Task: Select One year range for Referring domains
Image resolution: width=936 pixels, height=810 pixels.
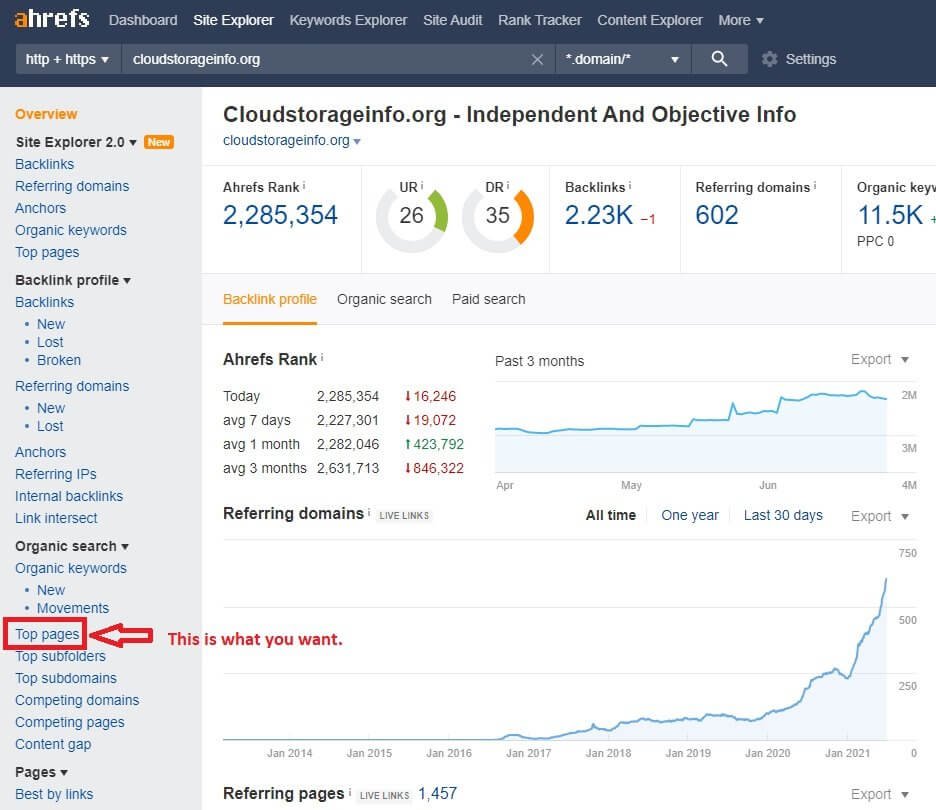Action: click(x=689, y=515)
